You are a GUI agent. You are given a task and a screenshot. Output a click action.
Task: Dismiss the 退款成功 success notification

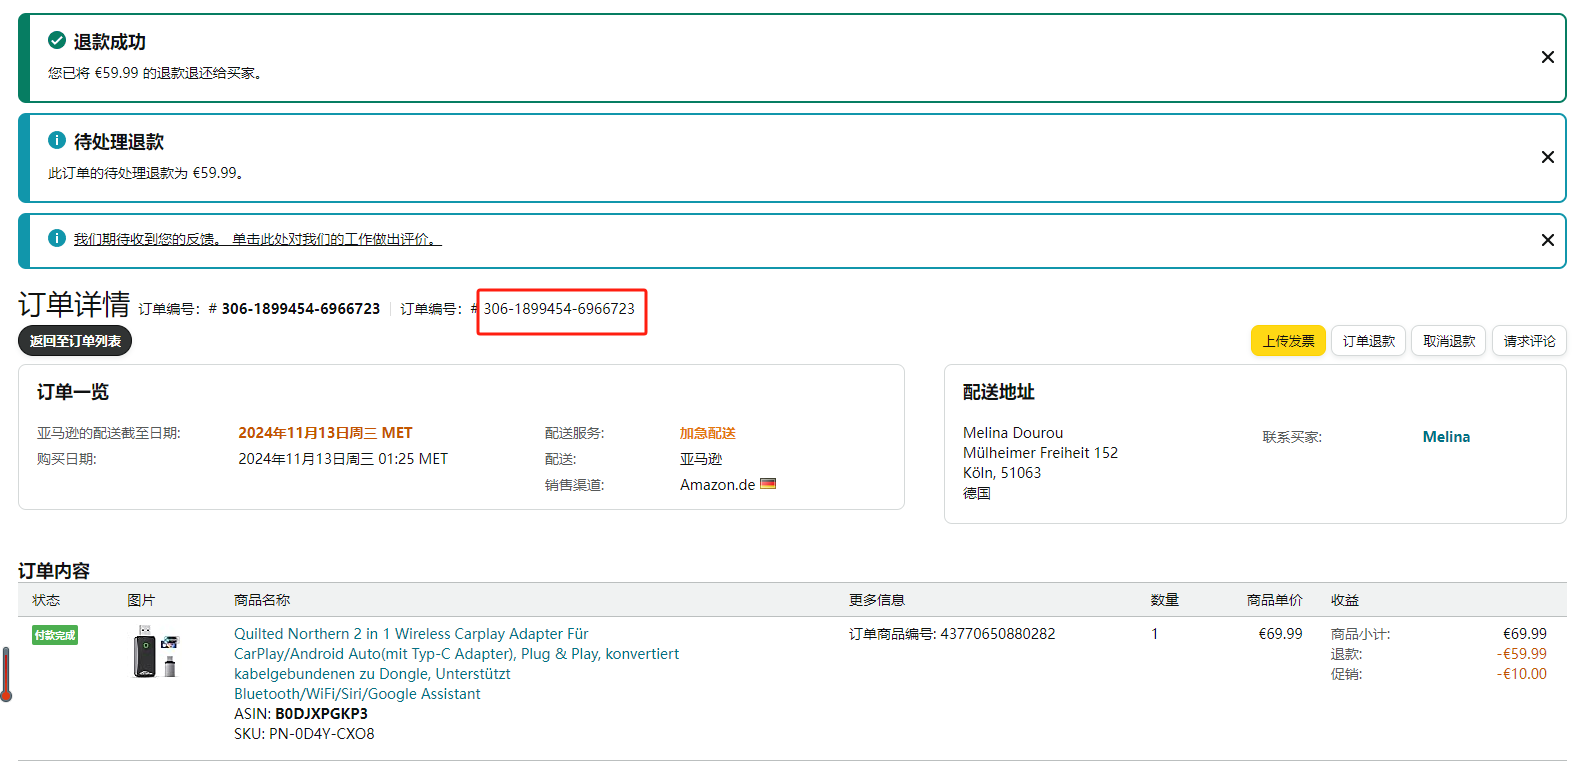pyautogui.click(x=1547, y=57)
